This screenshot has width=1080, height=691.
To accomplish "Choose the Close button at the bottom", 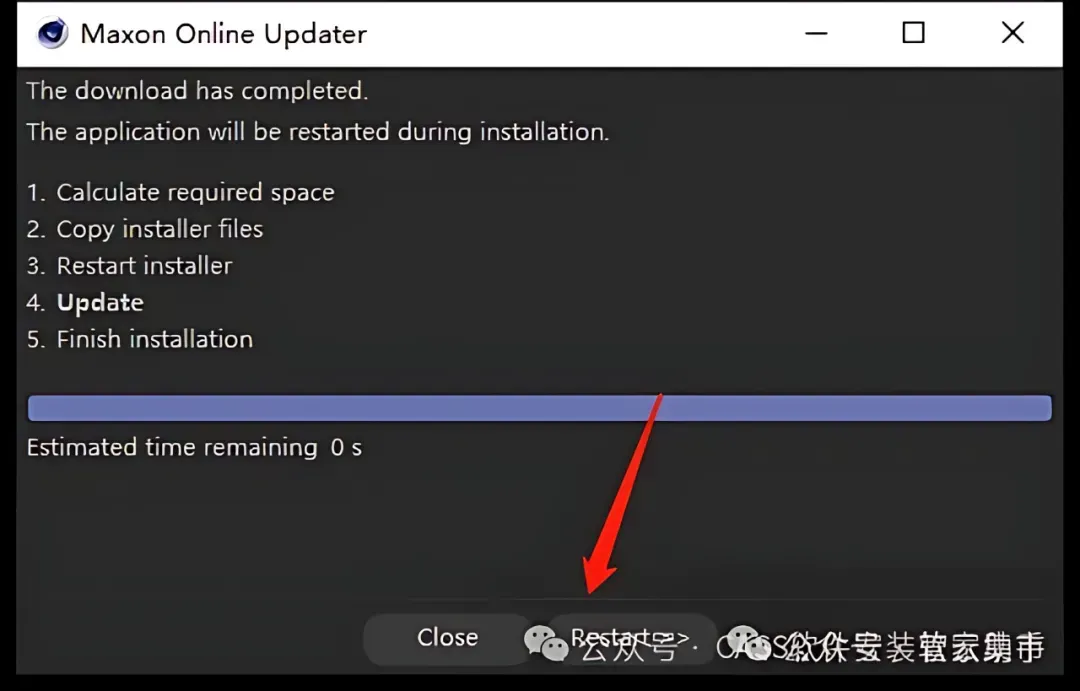I will click(x=448, y=638).
